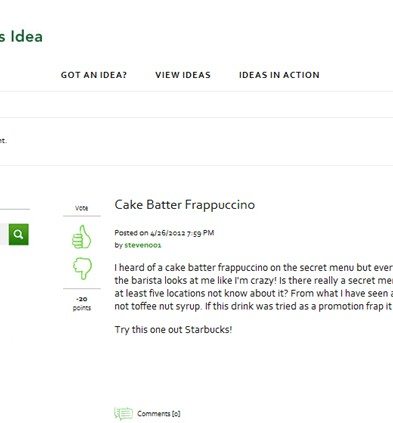Click the -20 points score
Screen dimensions: 393x423
click(82, 303)
